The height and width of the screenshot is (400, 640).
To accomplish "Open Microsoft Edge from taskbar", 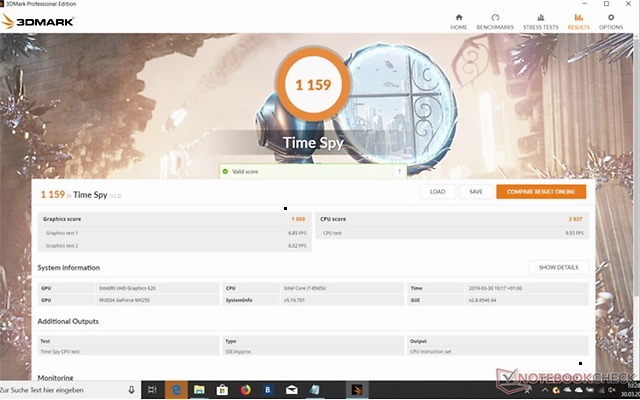I will (176, 390).
